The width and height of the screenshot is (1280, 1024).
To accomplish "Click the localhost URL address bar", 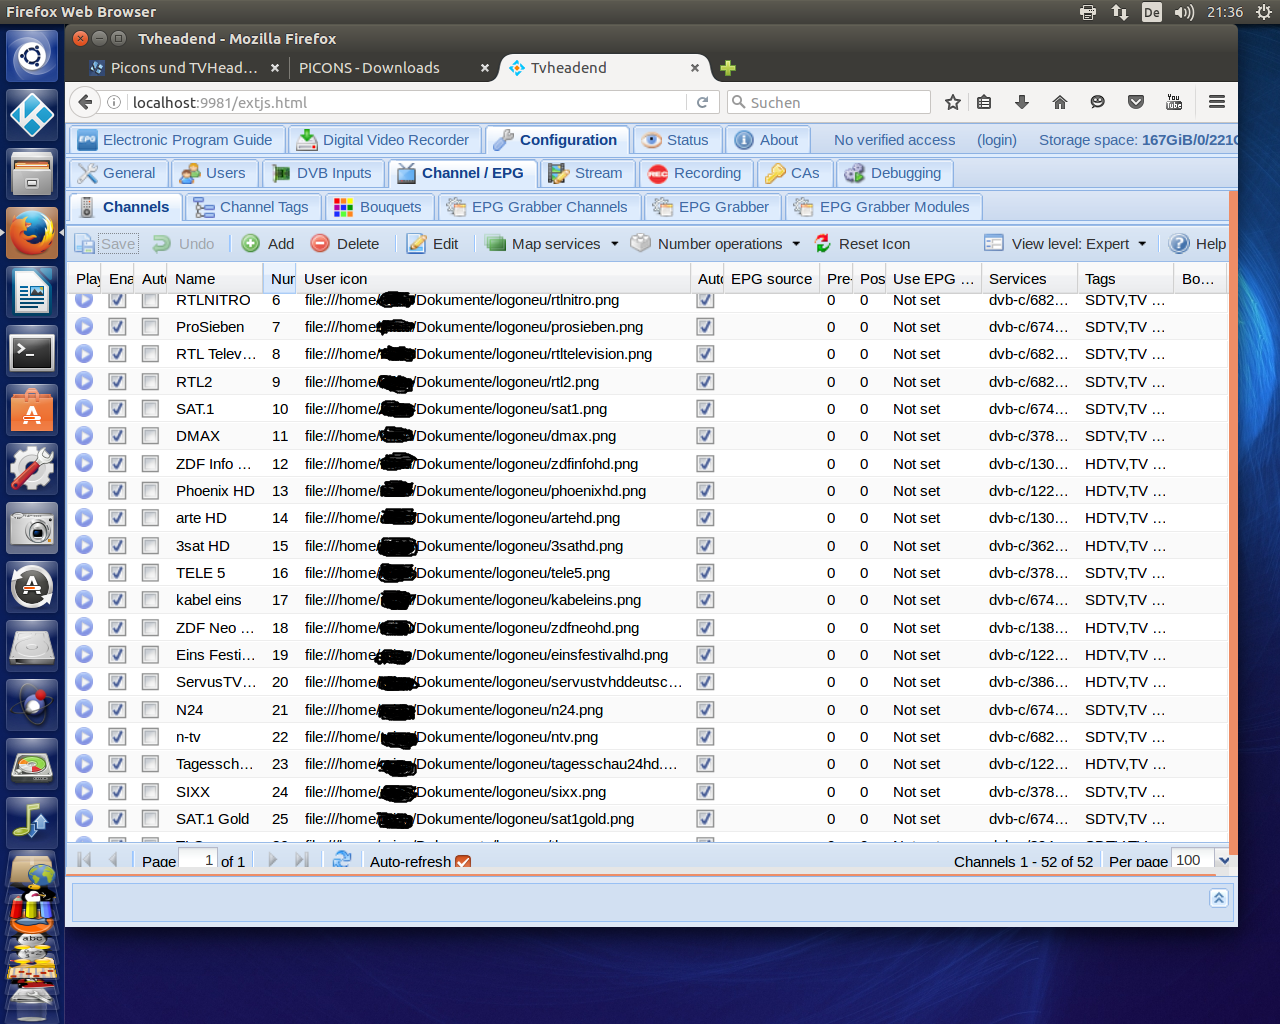I will point(408,102).
